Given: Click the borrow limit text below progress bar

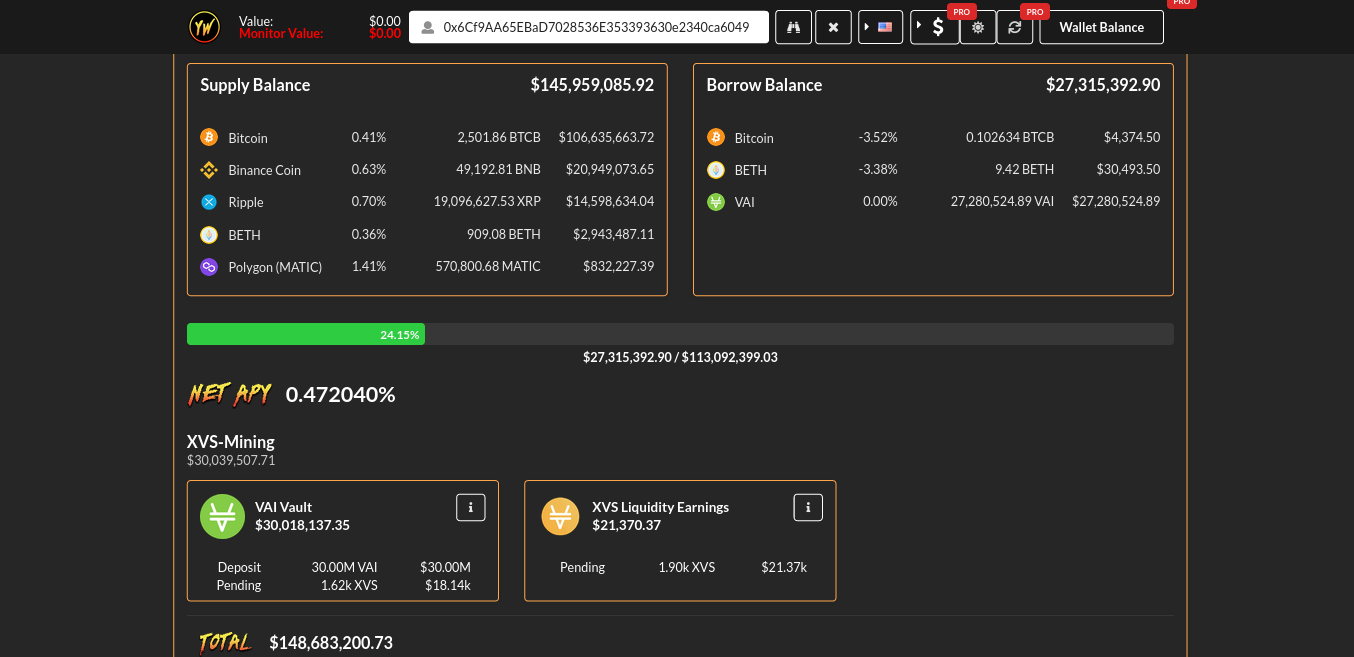Looking at the screenshot, I should point(680,357).
